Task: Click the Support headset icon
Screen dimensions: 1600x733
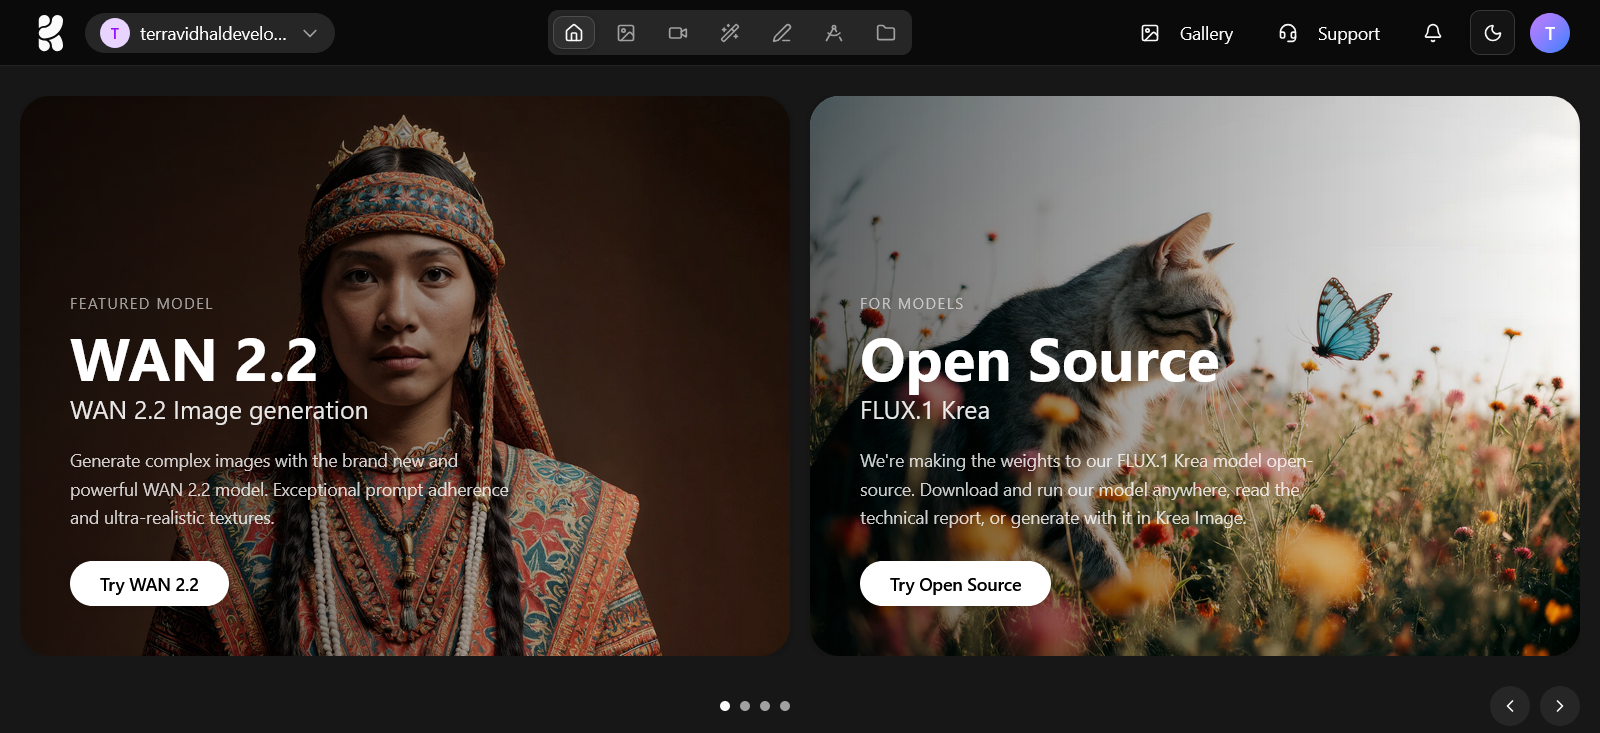Action: [1288, 33]
